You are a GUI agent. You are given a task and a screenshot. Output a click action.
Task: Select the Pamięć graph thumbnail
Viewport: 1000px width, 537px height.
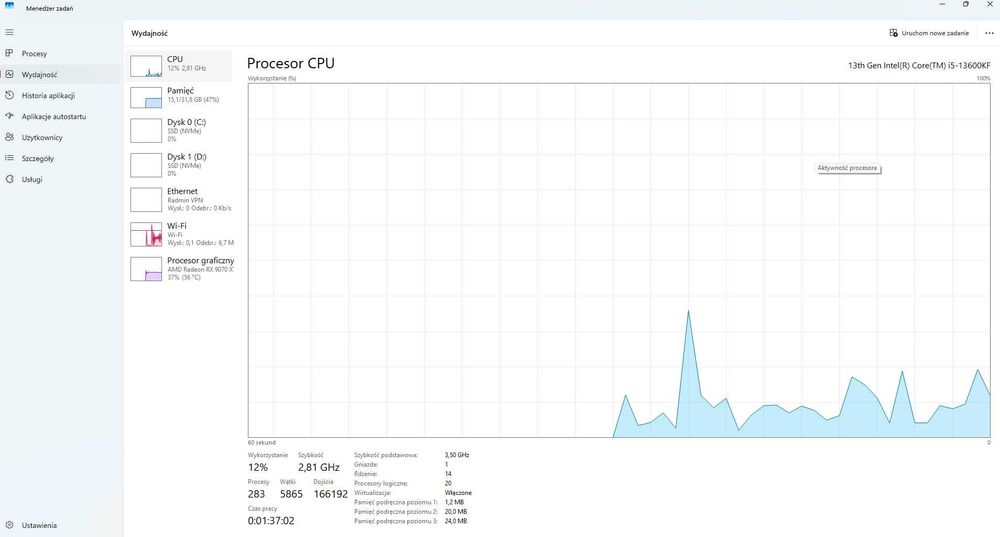click(x=146, y=97)
